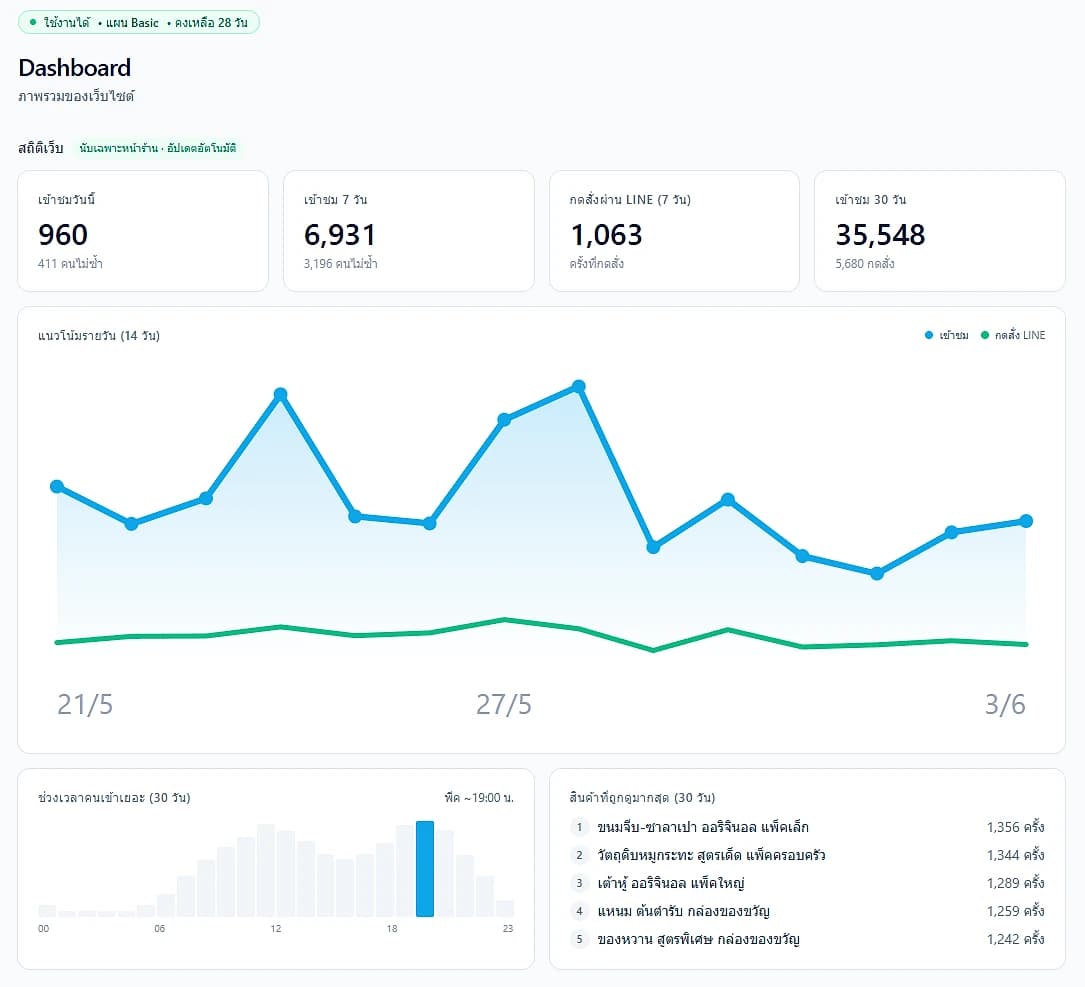Viewport: 1085px width, 987px height.
Task: Toggle the blue เข้าชม legend series
Action: 946,335
